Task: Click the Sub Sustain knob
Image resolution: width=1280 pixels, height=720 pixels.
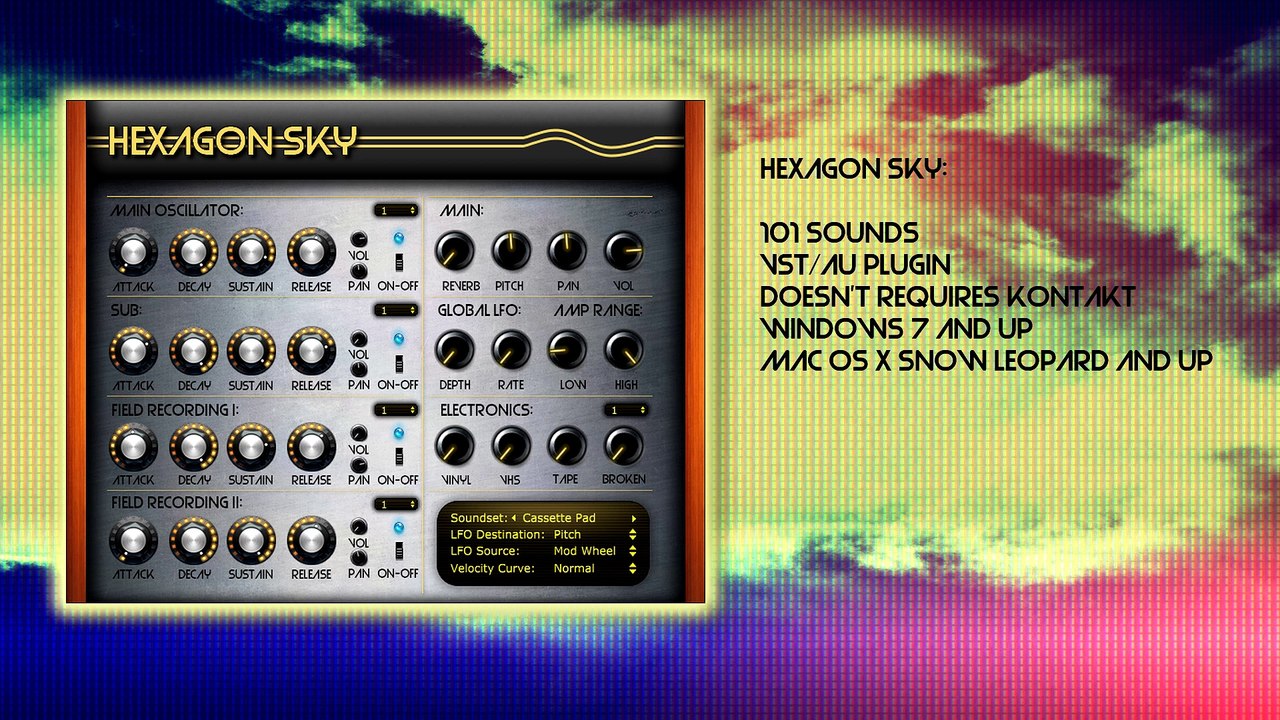Action: click(x=251, y=352)
